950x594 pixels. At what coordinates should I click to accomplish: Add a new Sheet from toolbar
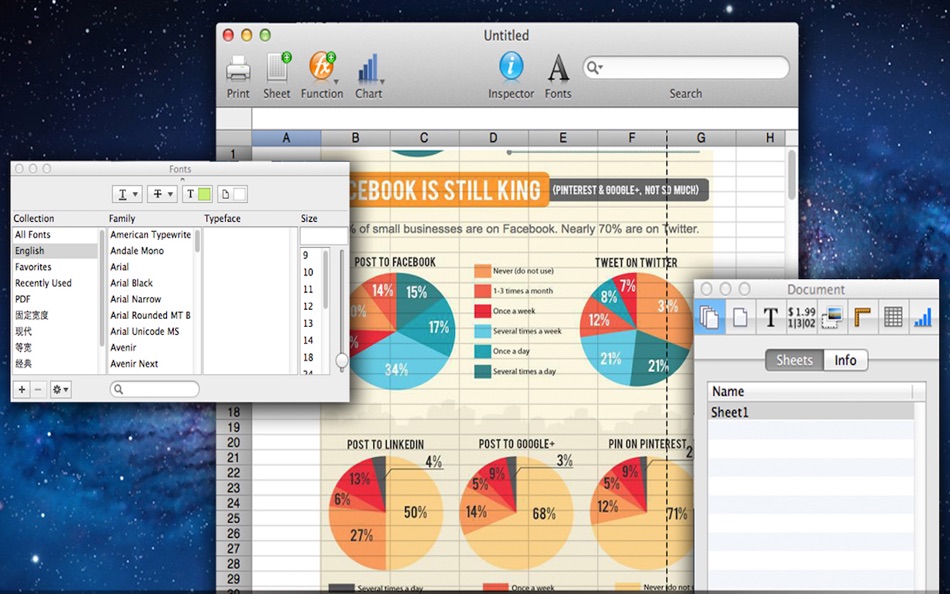[x=277, y=67]
